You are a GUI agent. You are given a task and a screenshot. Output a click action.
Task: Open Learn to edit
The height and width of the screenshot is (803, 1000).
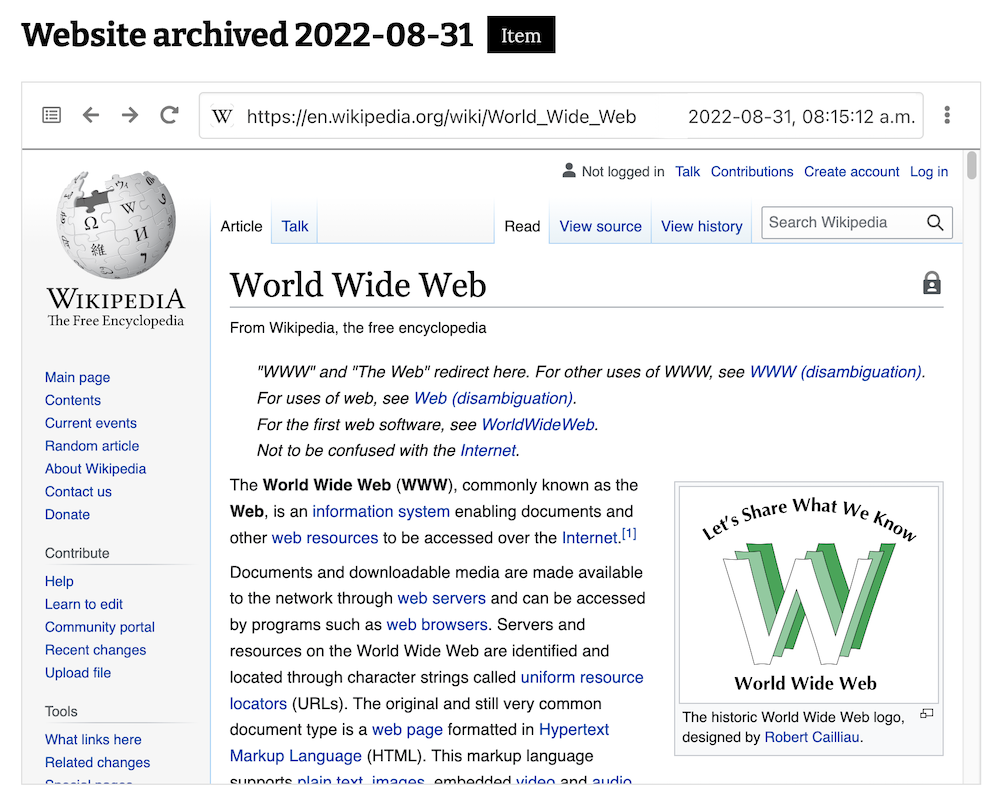click(84, 605)
